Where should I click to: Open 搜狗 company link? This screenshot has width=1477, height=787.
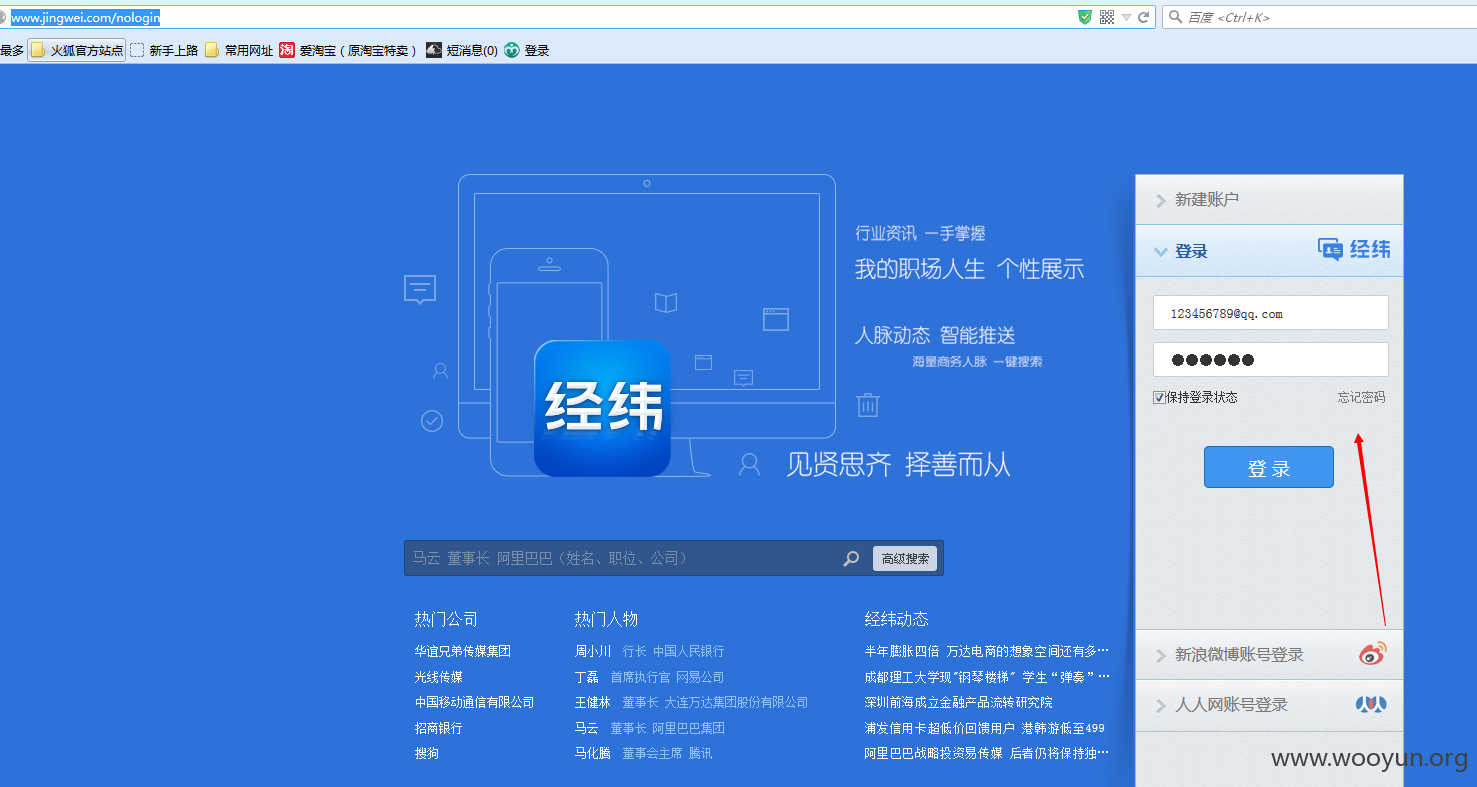pos(427,753)
